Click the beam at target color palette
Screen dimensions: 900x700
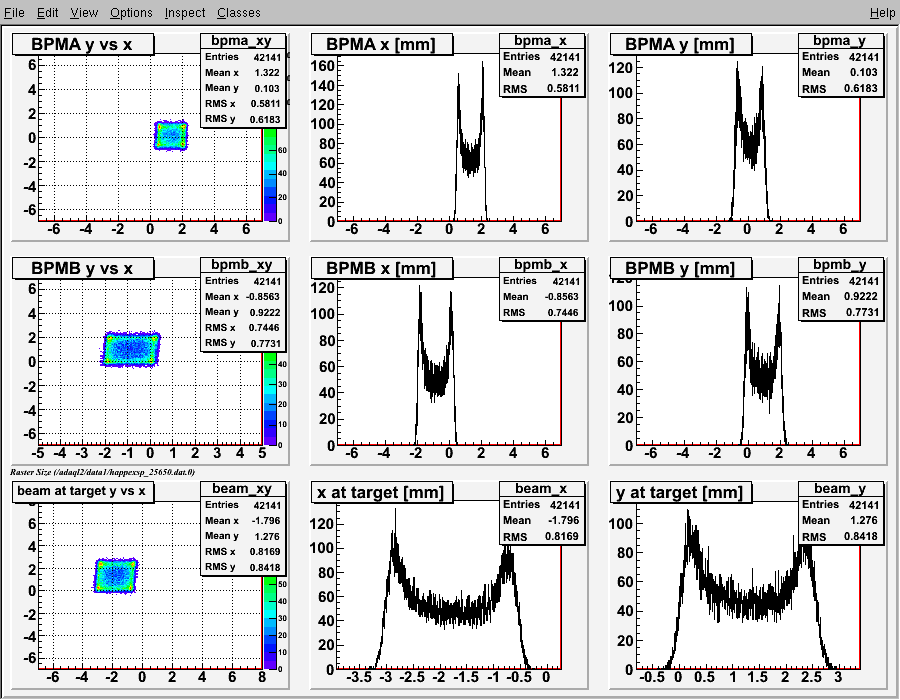(x=270, y=623)
